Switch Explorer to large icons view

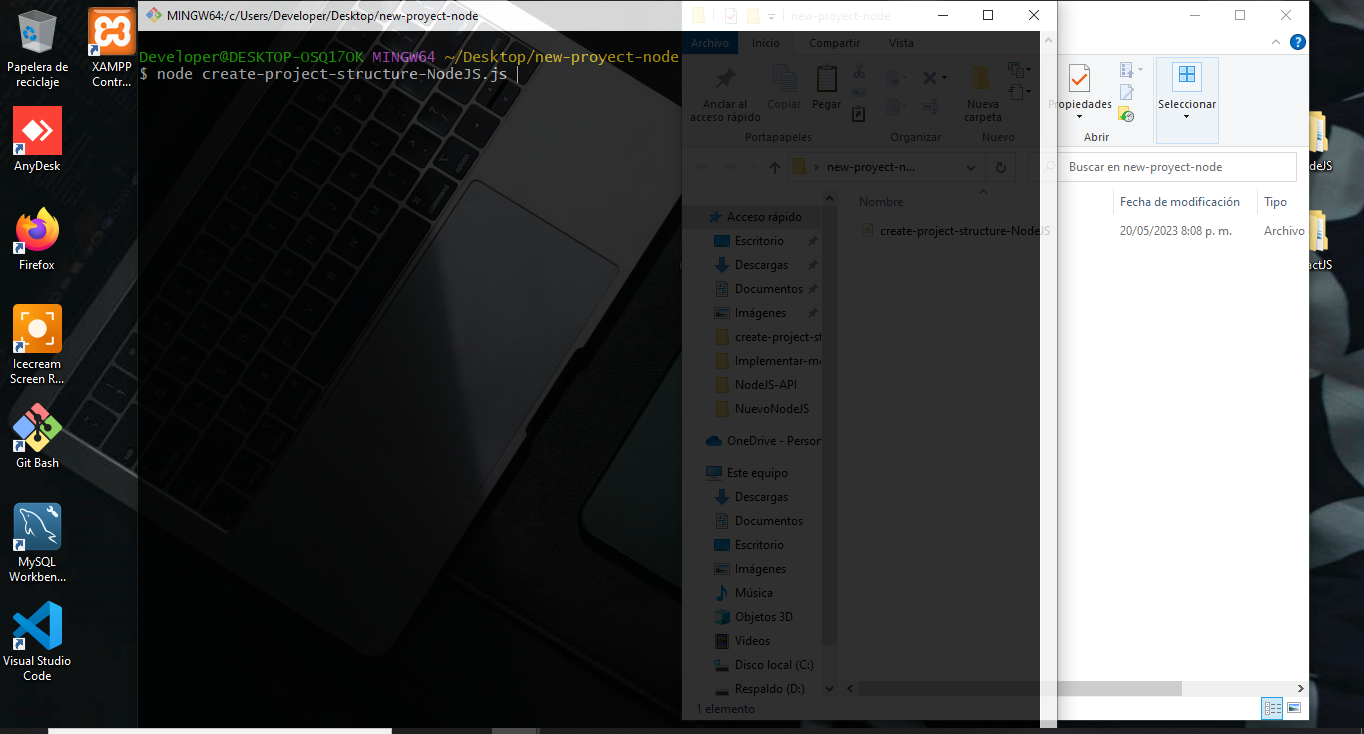(1294, 708)
